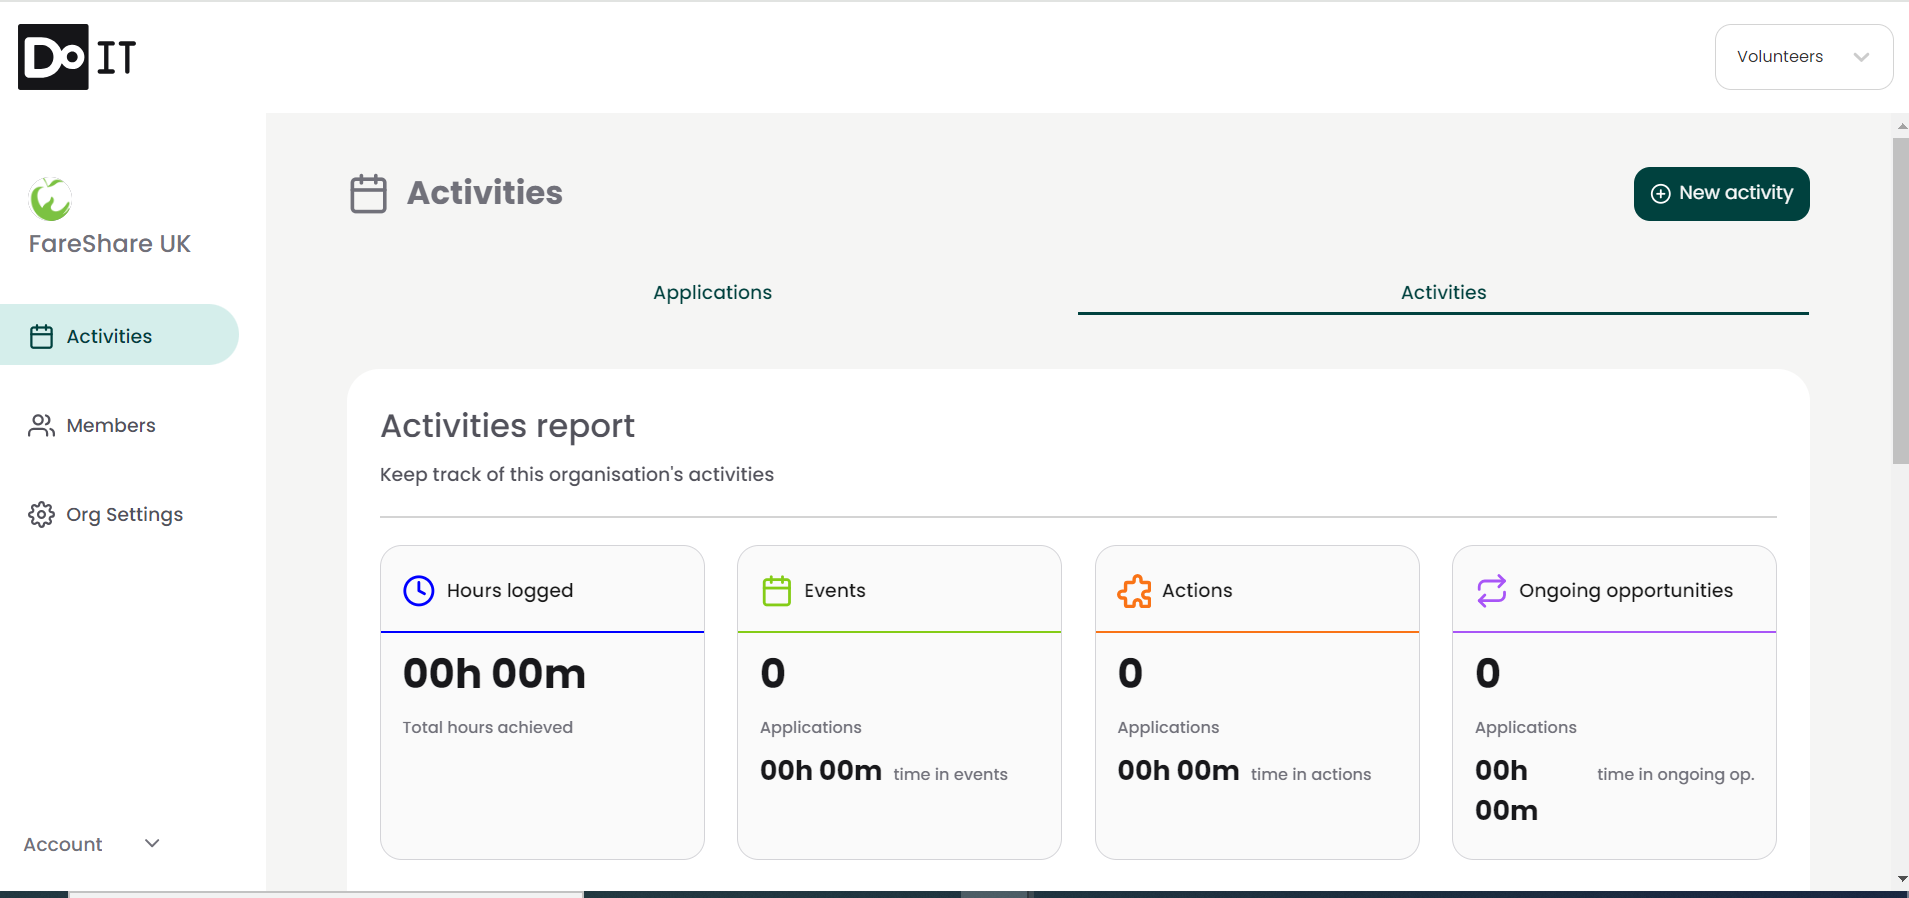Create a New activity

(x=1720, y=194)
